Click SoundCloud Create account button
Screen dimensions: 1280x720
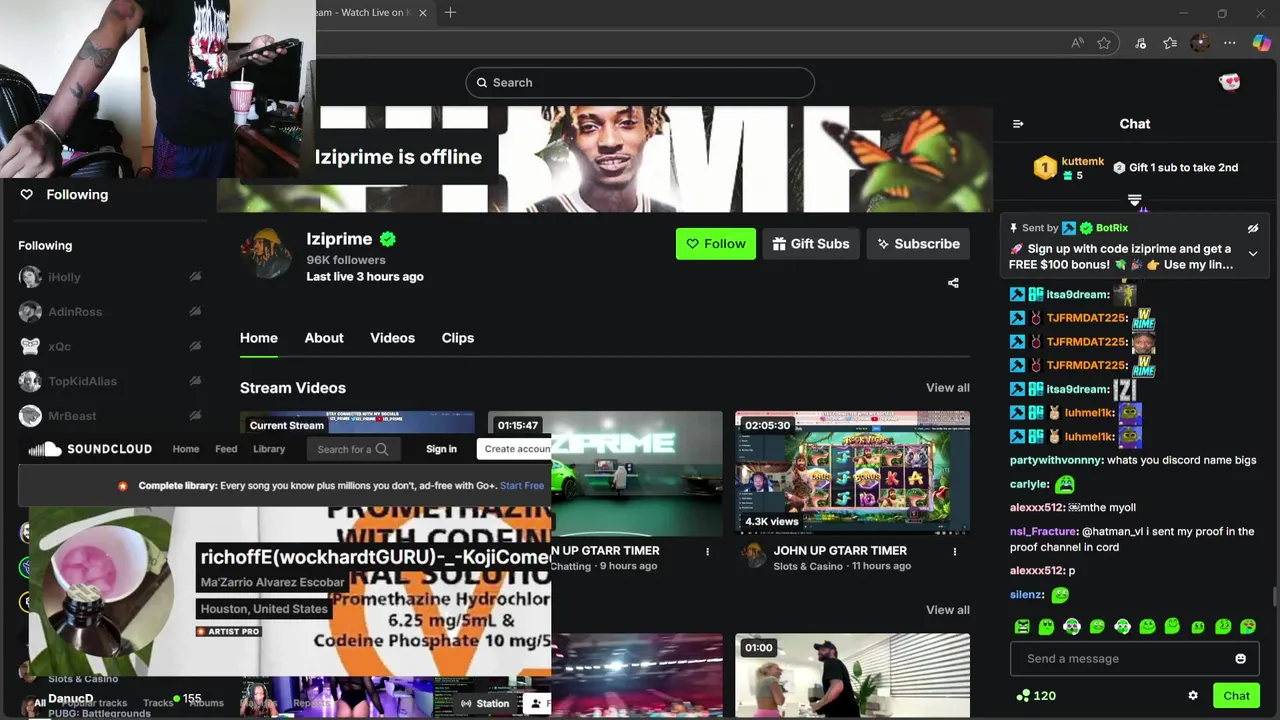tap(515, 449)
